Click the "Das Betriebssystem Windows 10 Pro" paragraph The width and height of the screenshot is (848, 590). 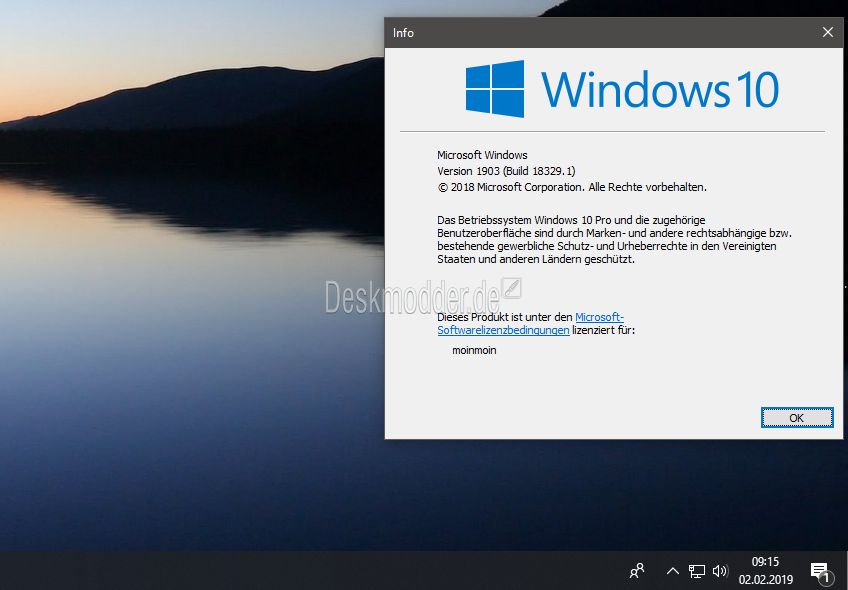(614, 240)
